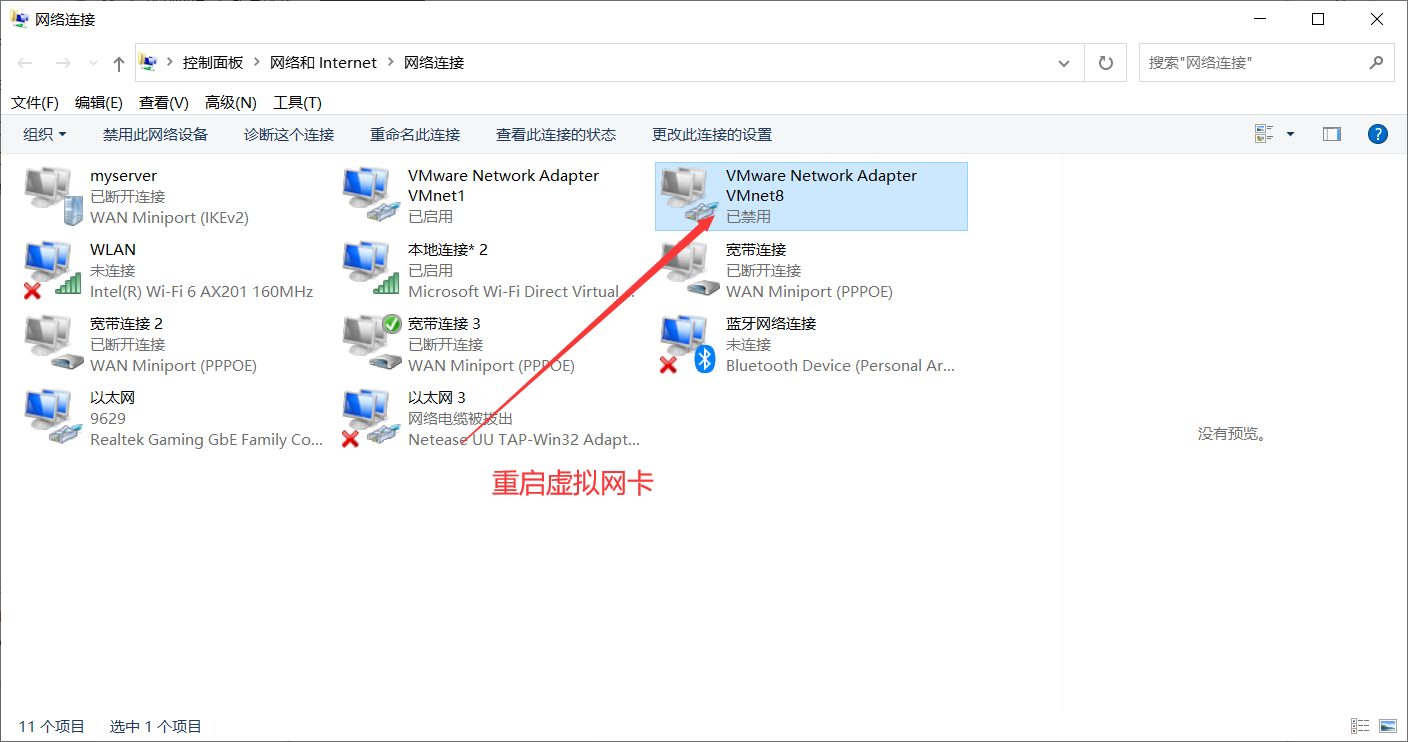Select the 以太网 3 TAP adapter icon
The width and height of the screenshot is (1408, 742).
pos(371,418)
